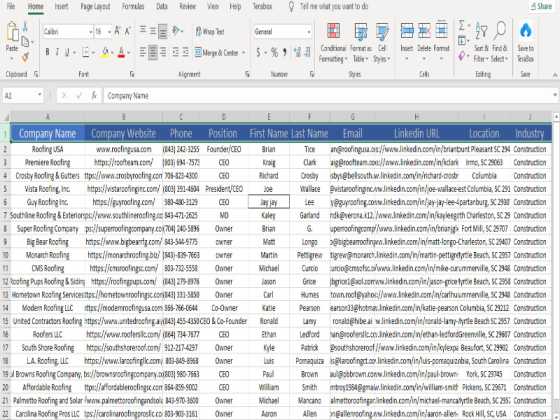This screenshot has width=560, height=420.
Task: Open the Formulas ribbon tab
Action: [x=133, y=6]
